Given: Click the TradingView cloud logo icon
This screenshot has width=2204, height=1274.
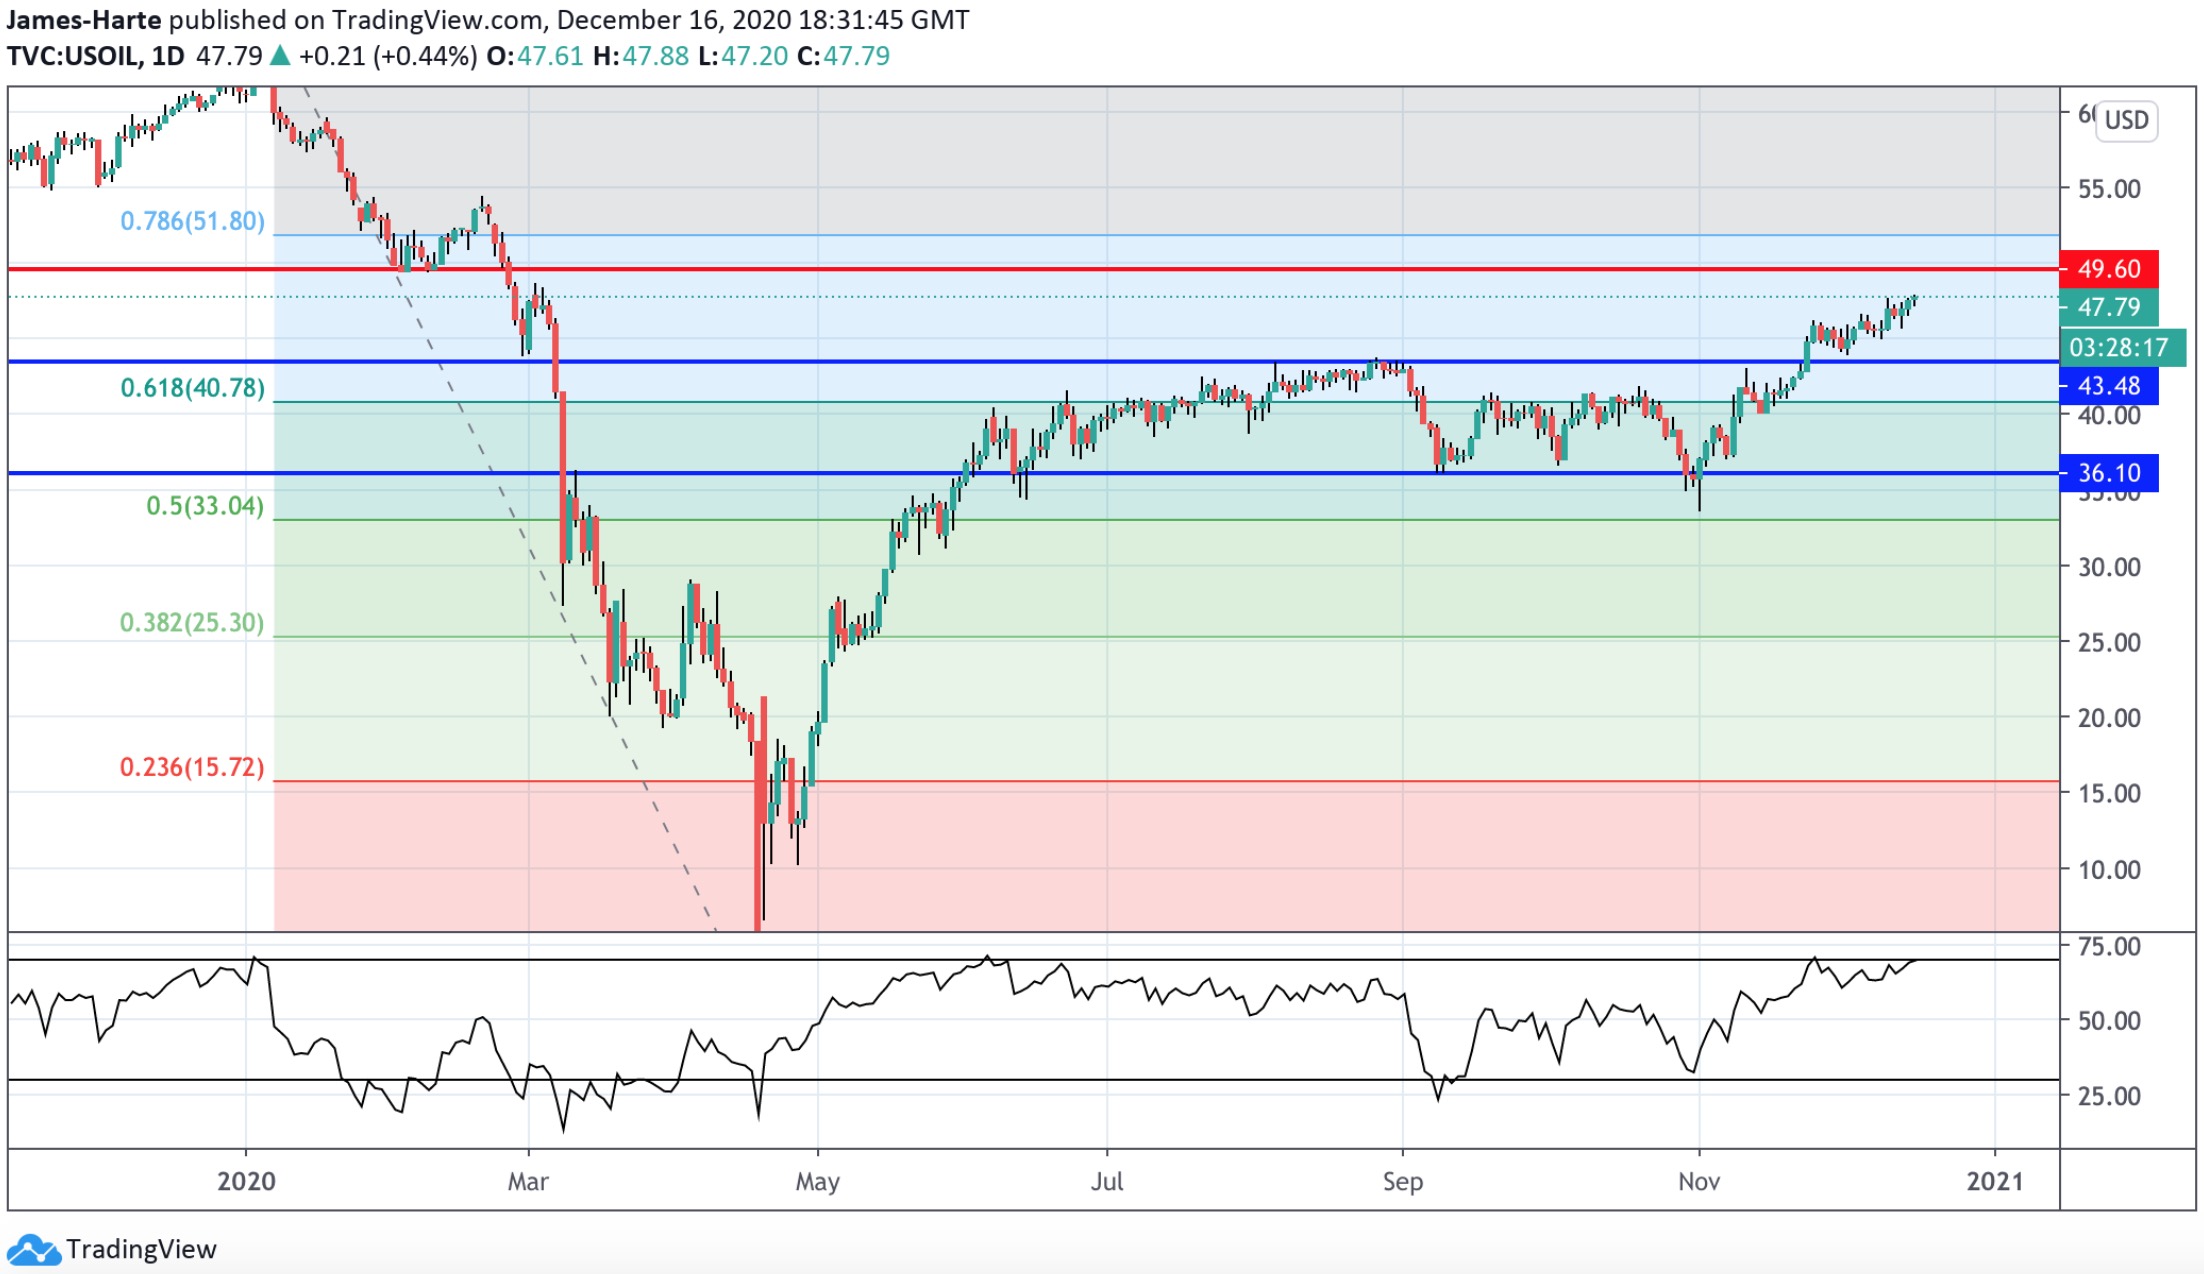Looking at the screenshot, I should pos(32,1250).
